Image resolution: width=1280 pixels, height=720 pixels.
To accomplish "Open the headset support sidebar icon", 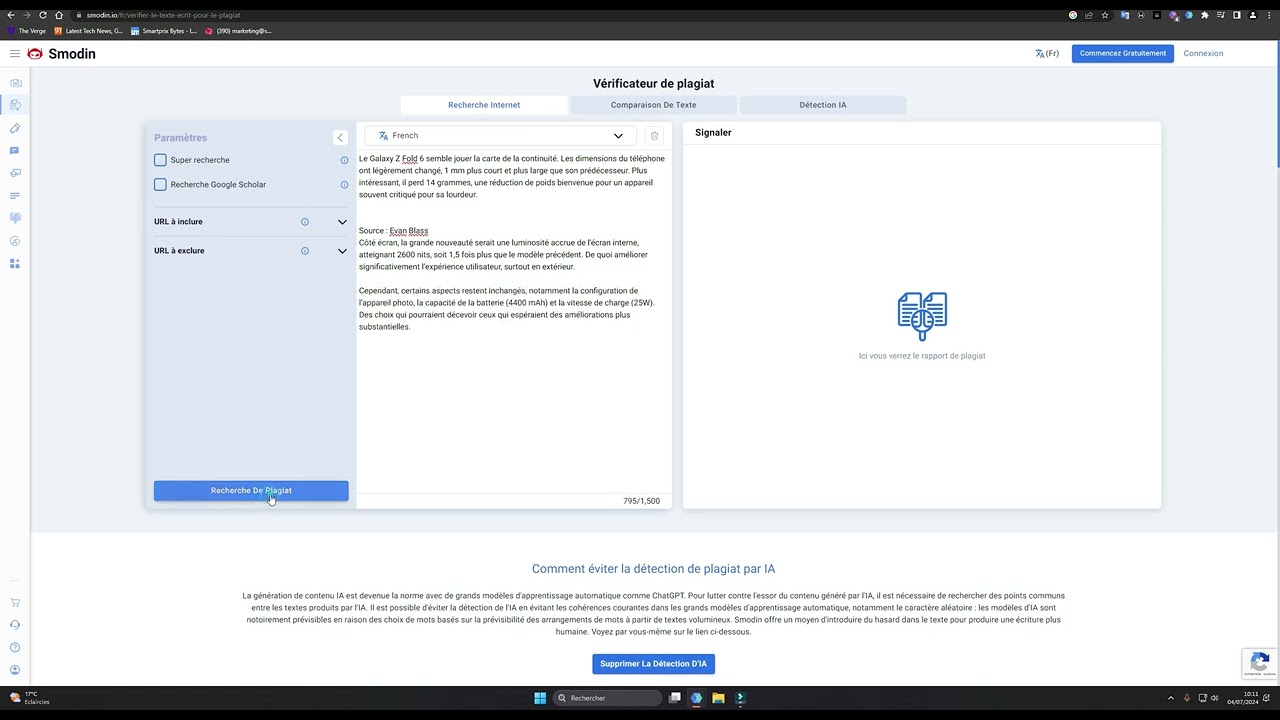I will tap(15, 625).
